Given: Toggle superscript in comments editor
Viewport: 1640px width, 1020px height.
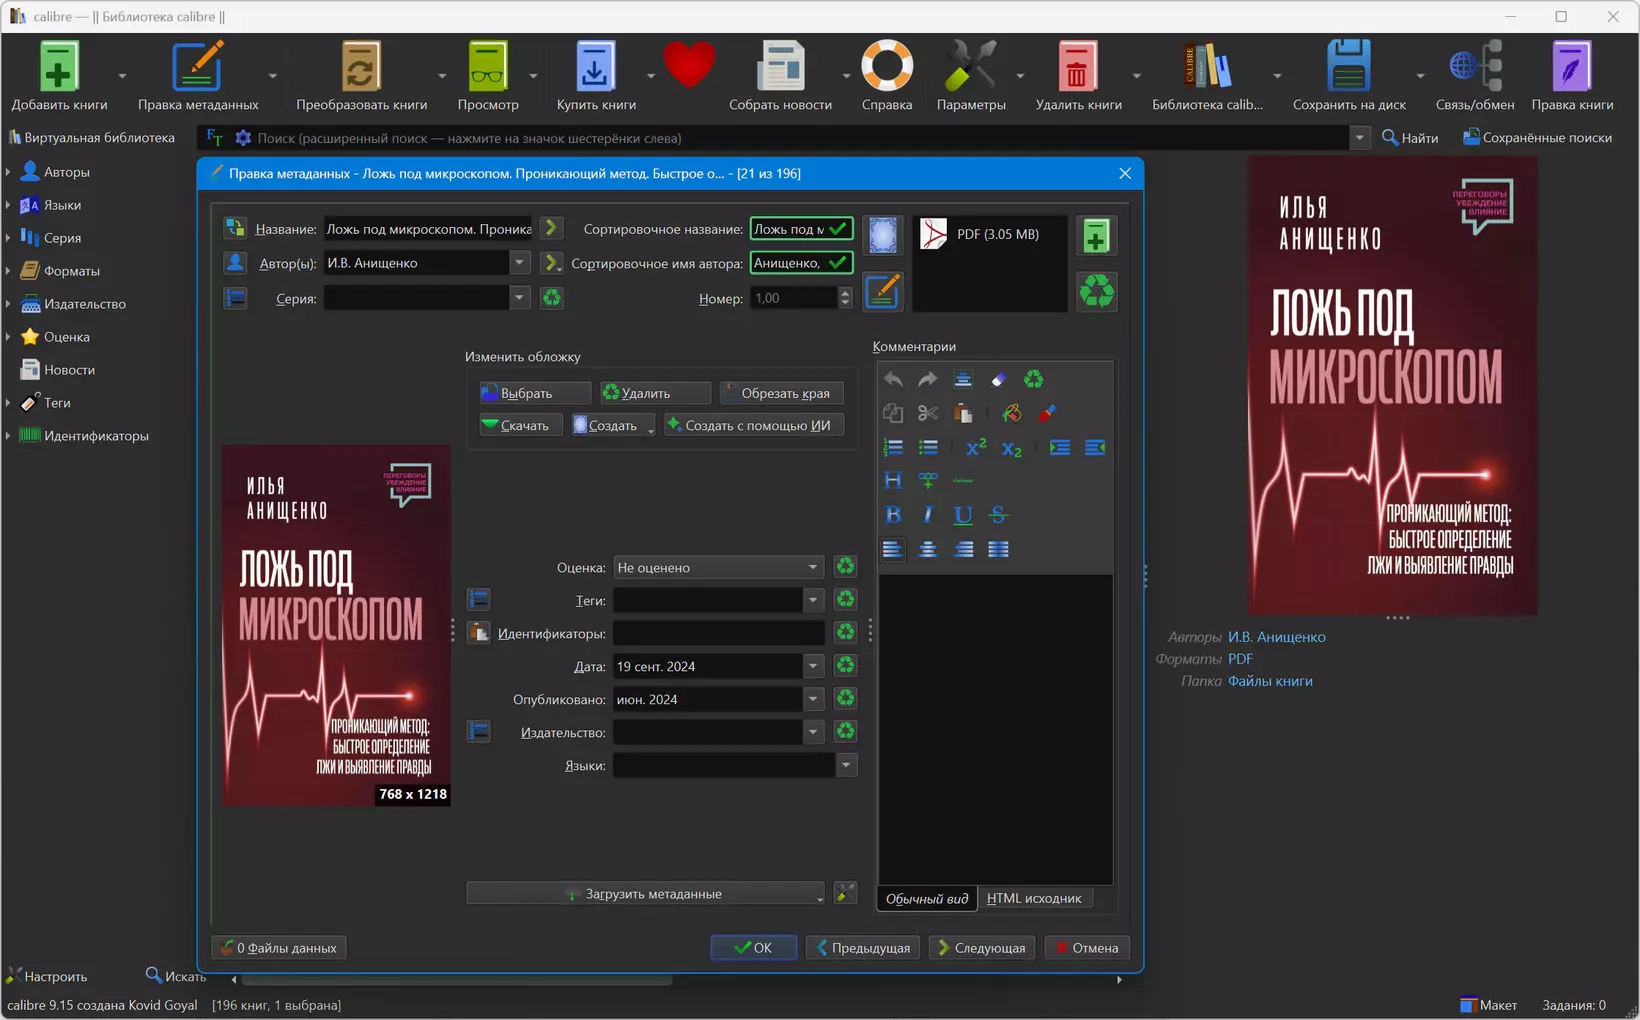Looking at the screenshot, I should (x=976, y=448).
